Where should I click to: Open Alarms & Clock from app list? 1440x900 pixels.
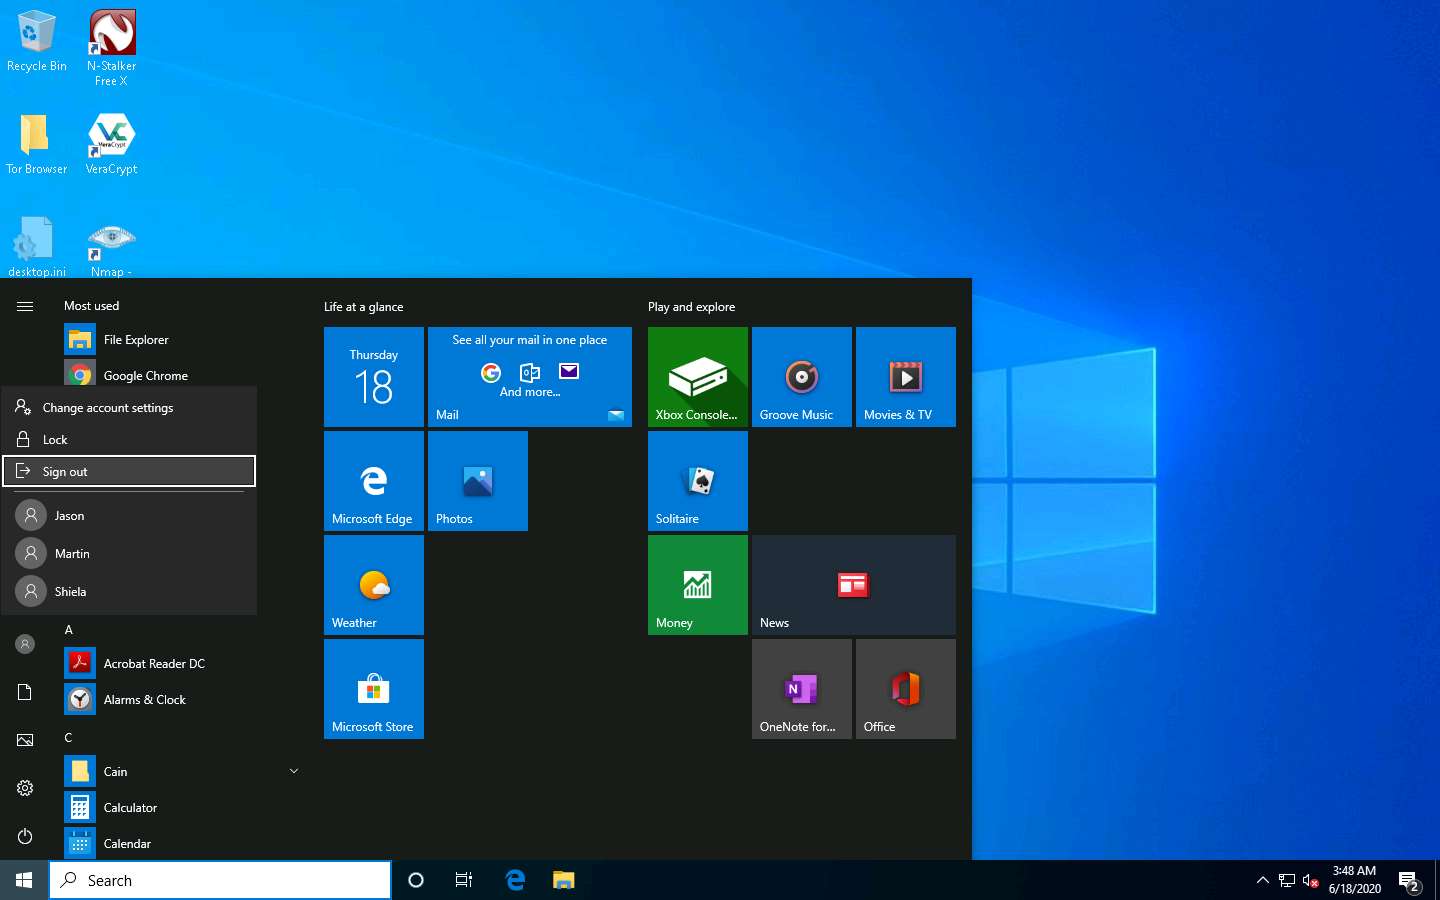pyautogui.click(x=180, y=699)
